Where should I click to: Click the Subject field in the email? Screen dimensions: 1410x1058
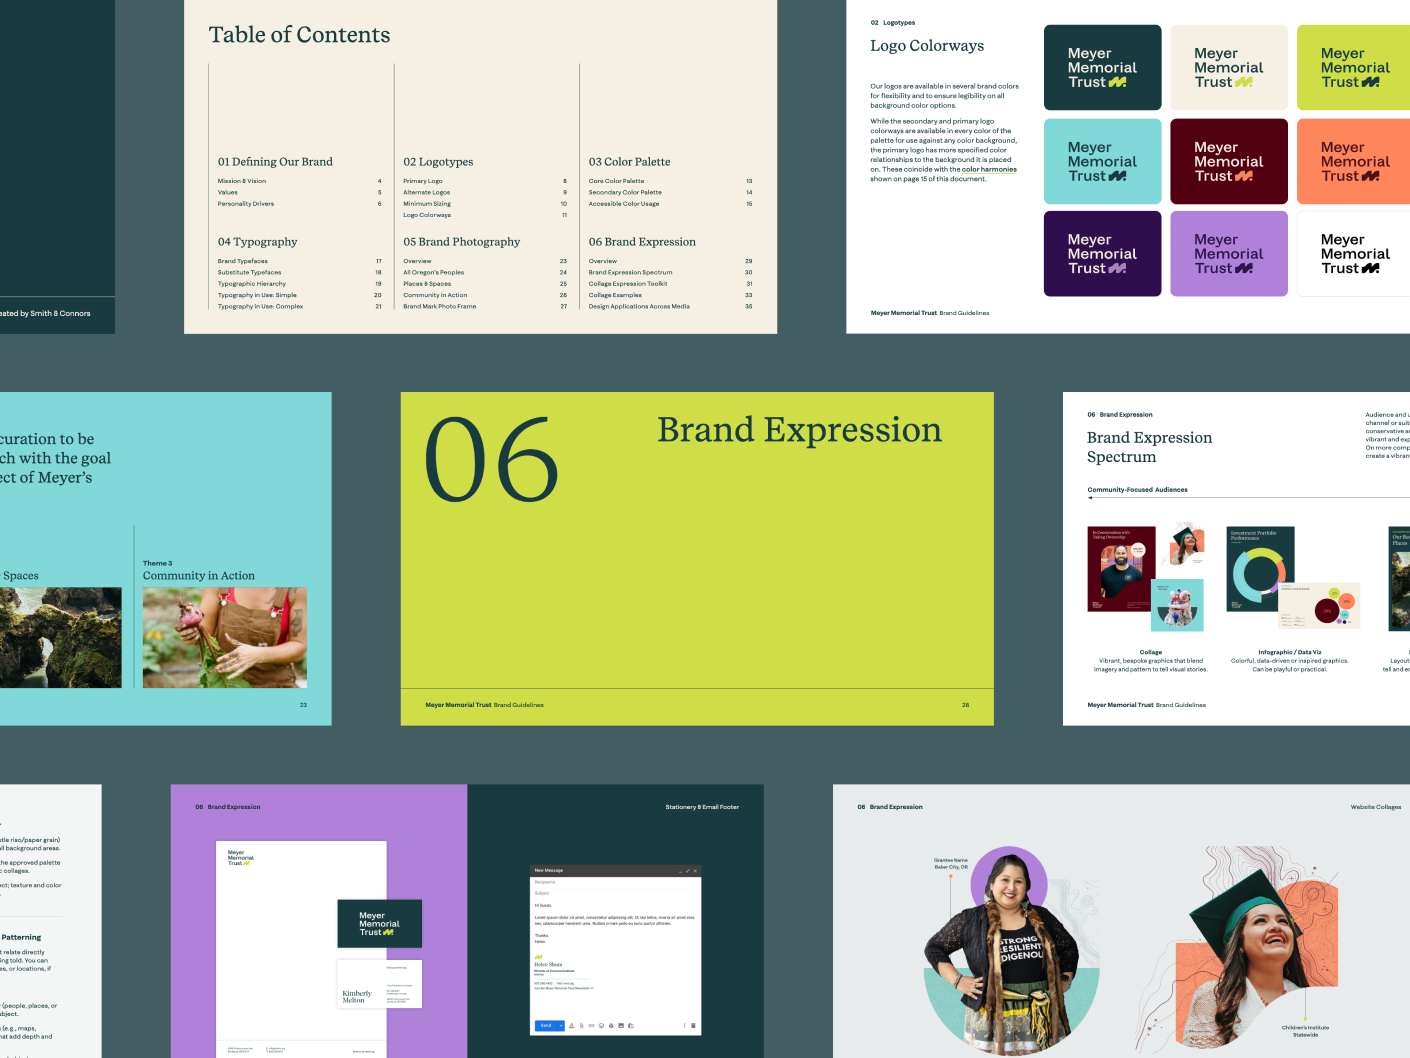[615, 893]
